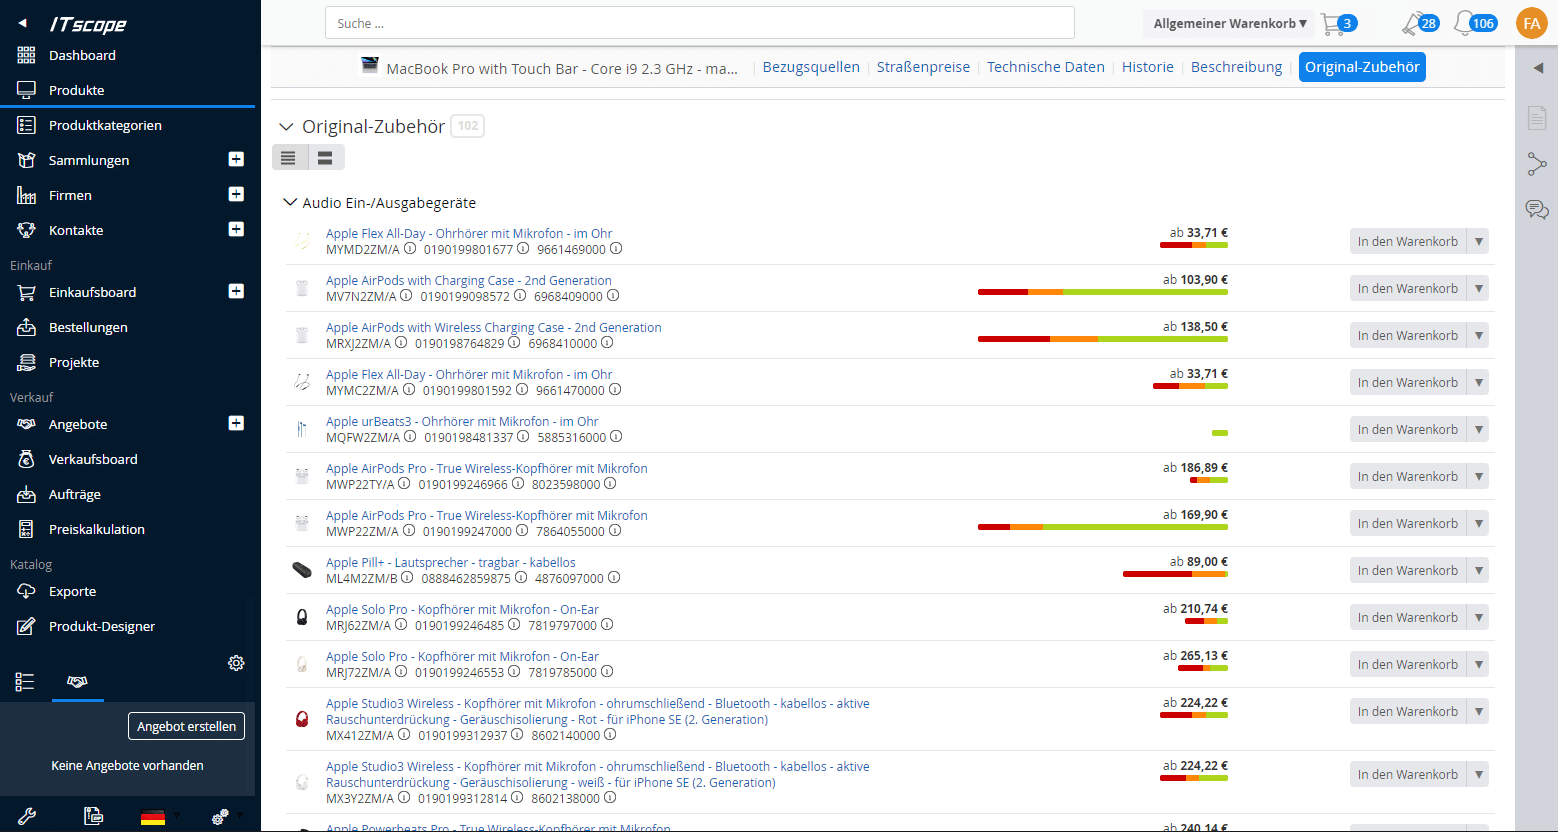The width and height of the screenshot is (1558, 832).
Task: Change language via the German flag
Action: click(153, 817)
